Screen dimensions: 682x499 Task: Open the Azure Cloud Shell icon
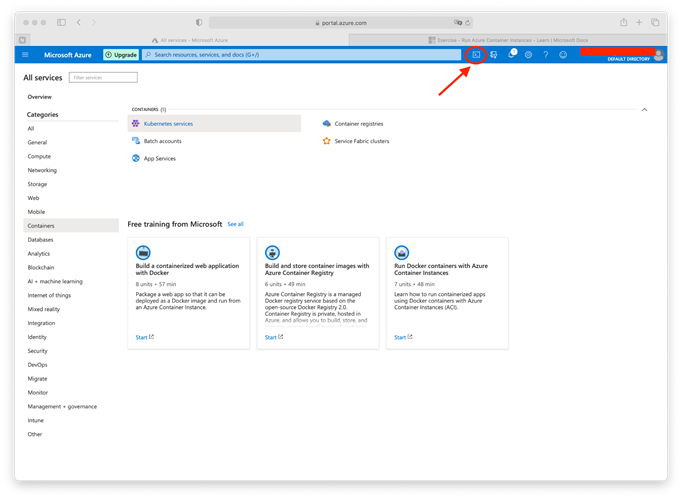click(x=476, y=55)
